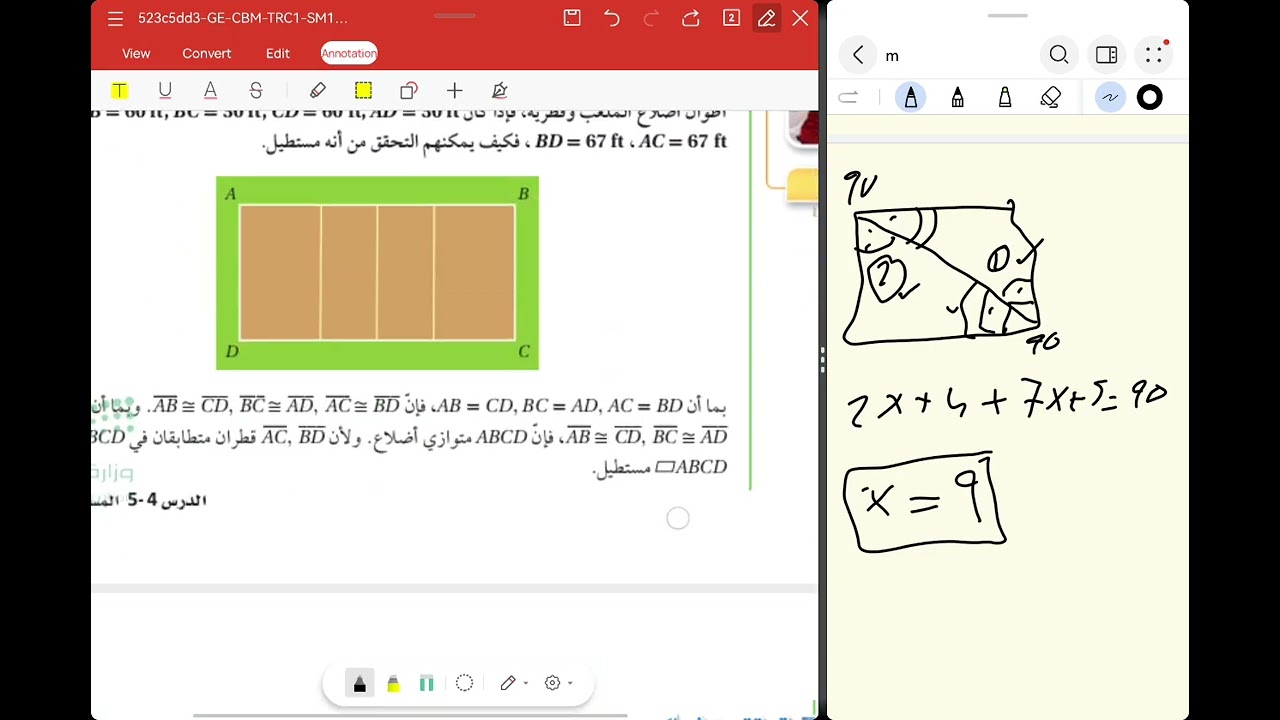Open the dropdown beside the eraser pencil tool
The height and width of the screenshot is (720, 1280).
point(526,683)
